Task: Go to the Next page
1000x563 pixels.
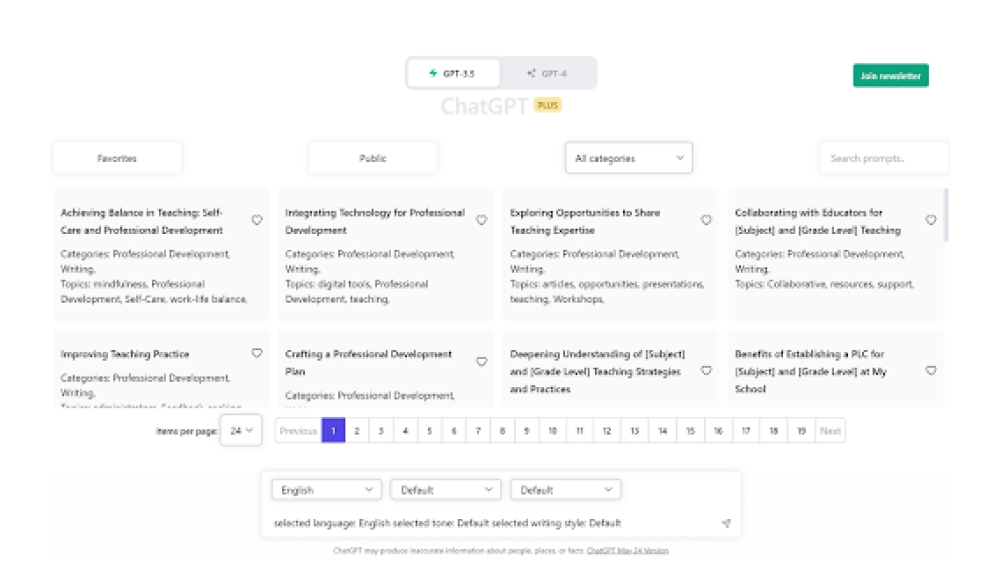Action: (x=830, y=431)
